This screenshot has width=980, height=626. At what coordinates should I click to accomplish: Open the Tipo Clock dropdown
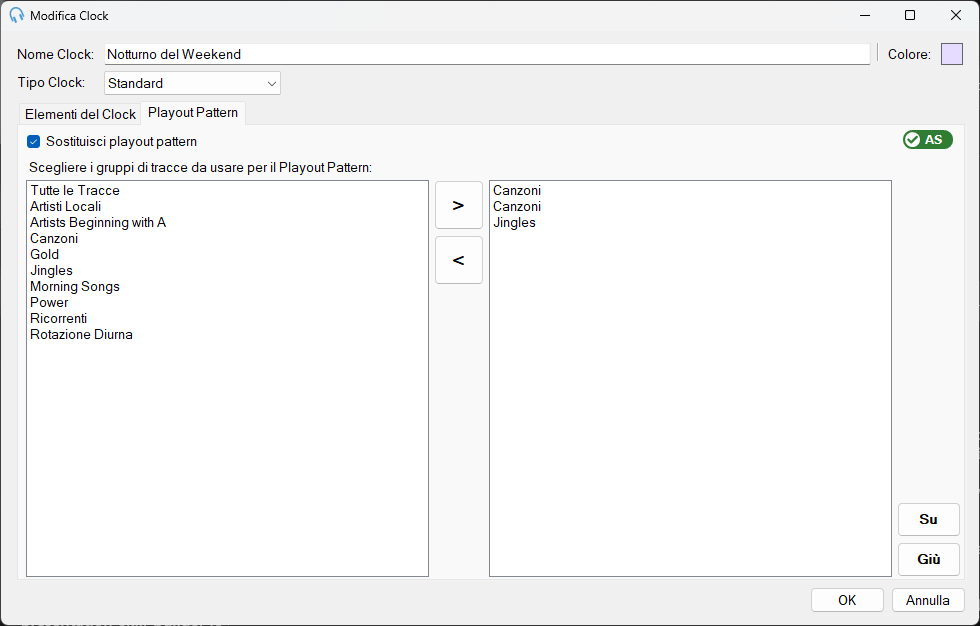click(192, 83)
